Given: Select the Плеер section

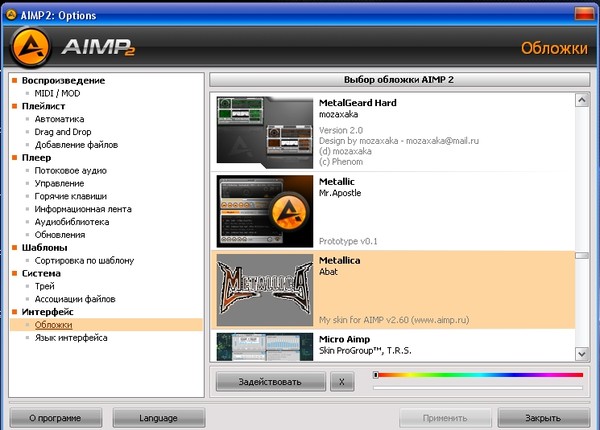Looking at the screenshot, I should (36, 158).
